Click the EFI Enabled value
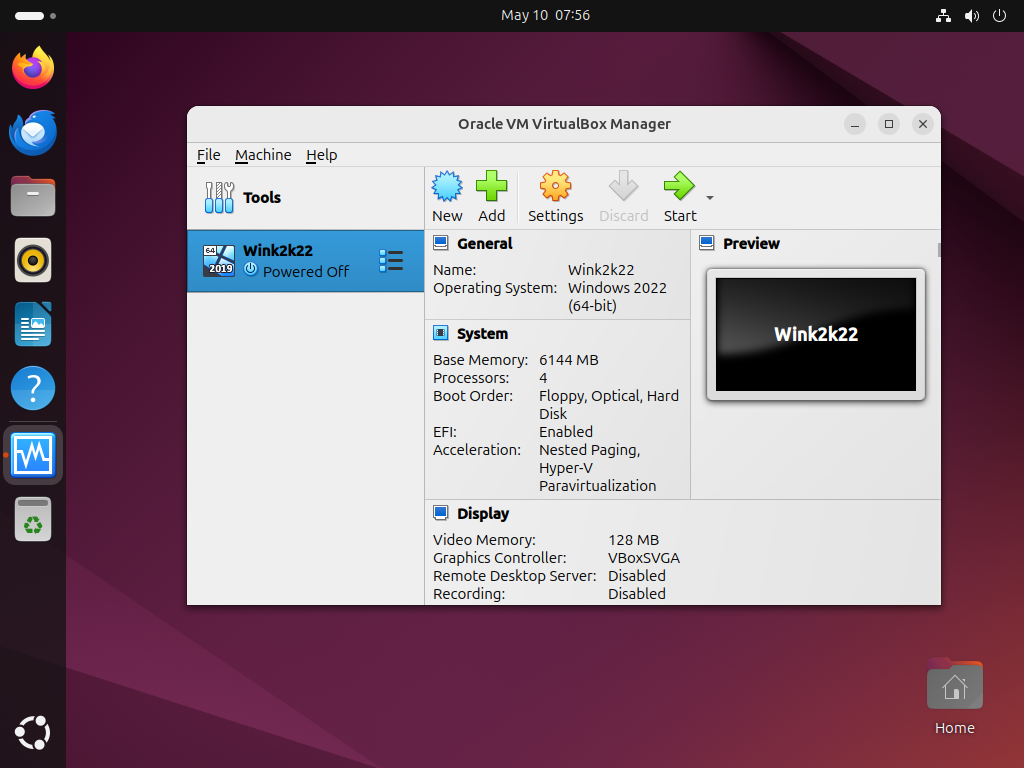Image resolution: width=1024 pixels, height=768 pixels. pos(566,432)
